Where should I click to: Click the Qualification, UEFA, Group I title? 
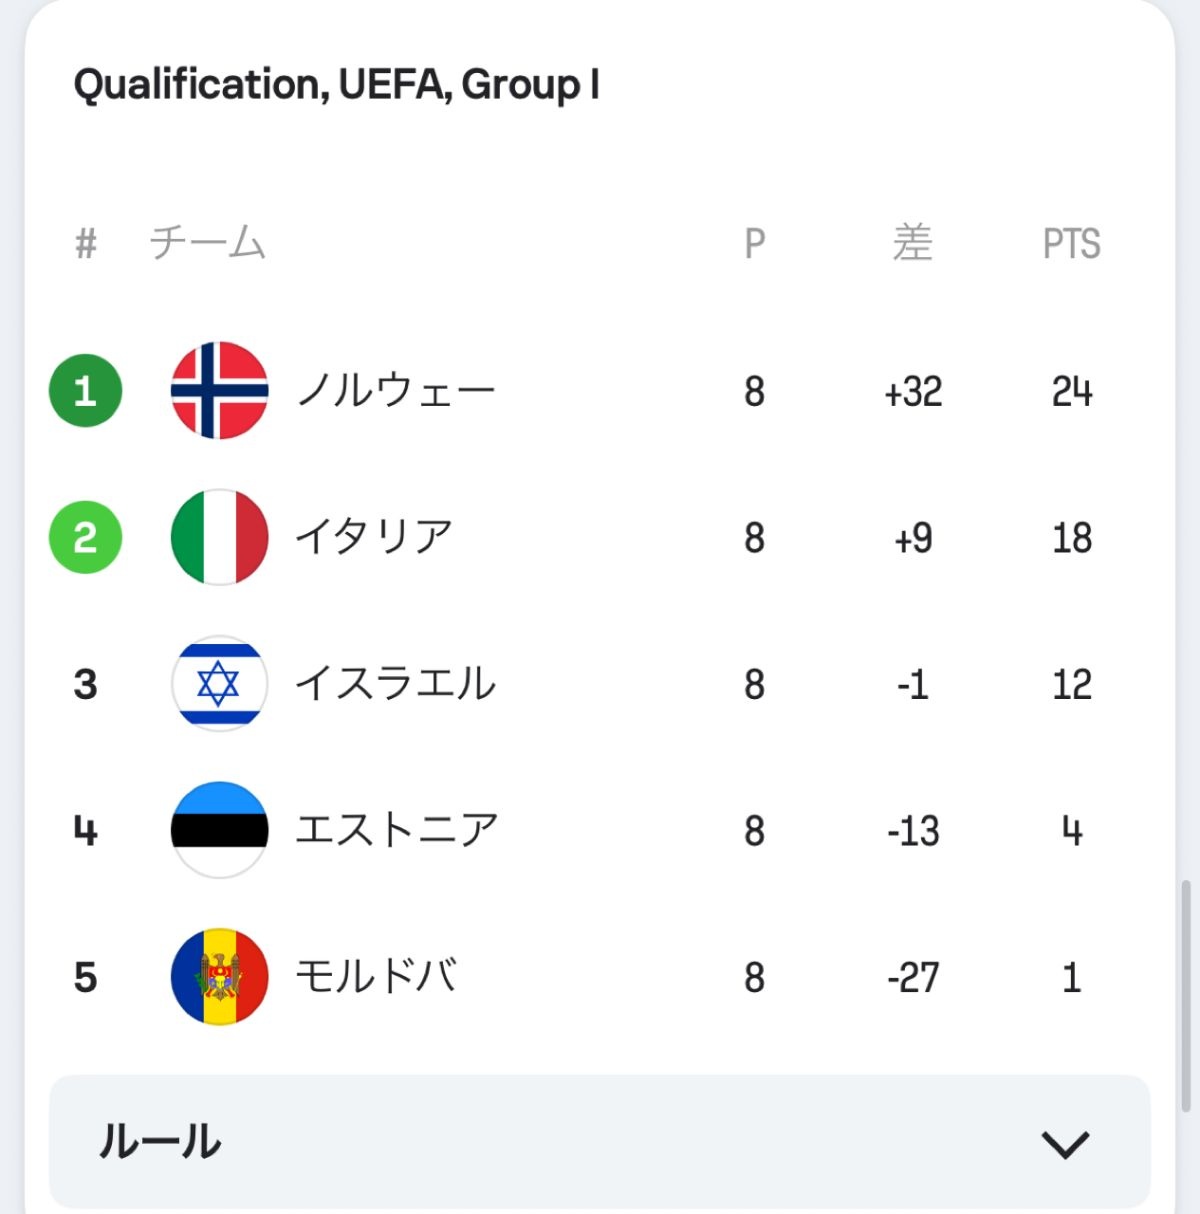(x=336, y=85)
